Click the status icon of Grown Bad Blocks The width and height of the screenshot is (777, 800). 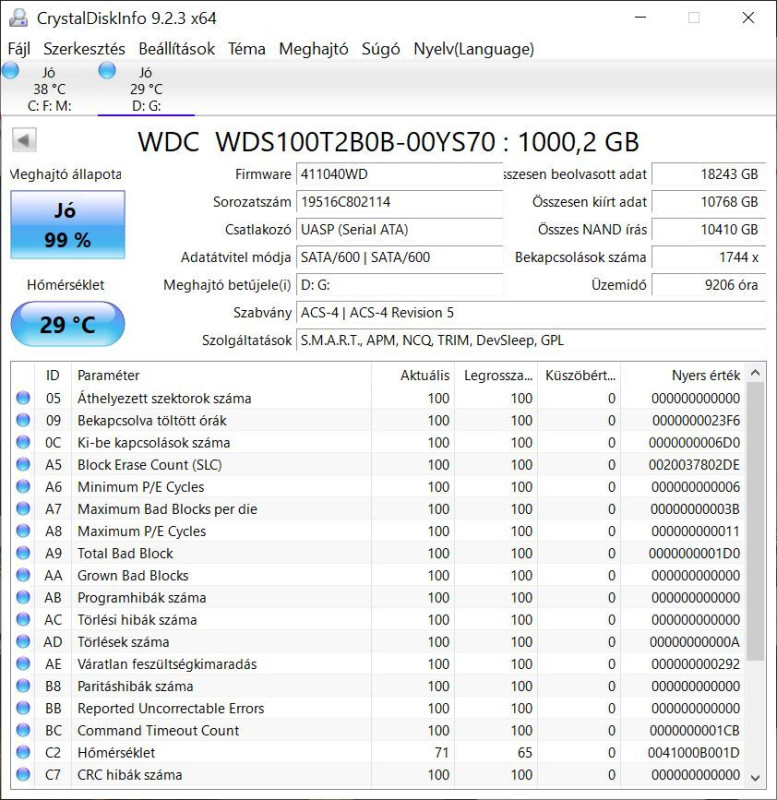[x=23, y=575]
